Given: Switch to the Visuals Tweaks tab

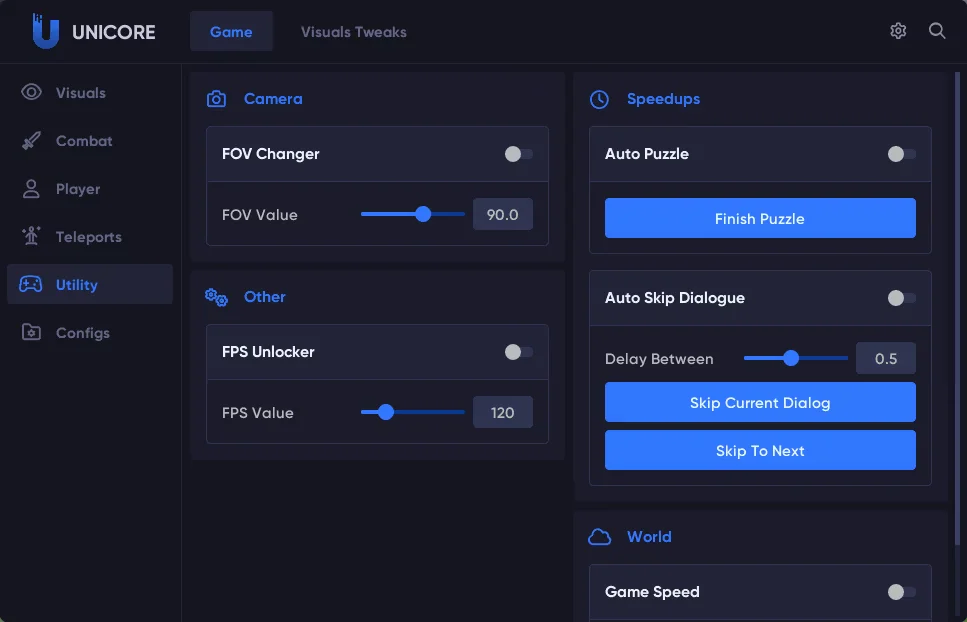Looking at the screenshot, I should 354,32.
